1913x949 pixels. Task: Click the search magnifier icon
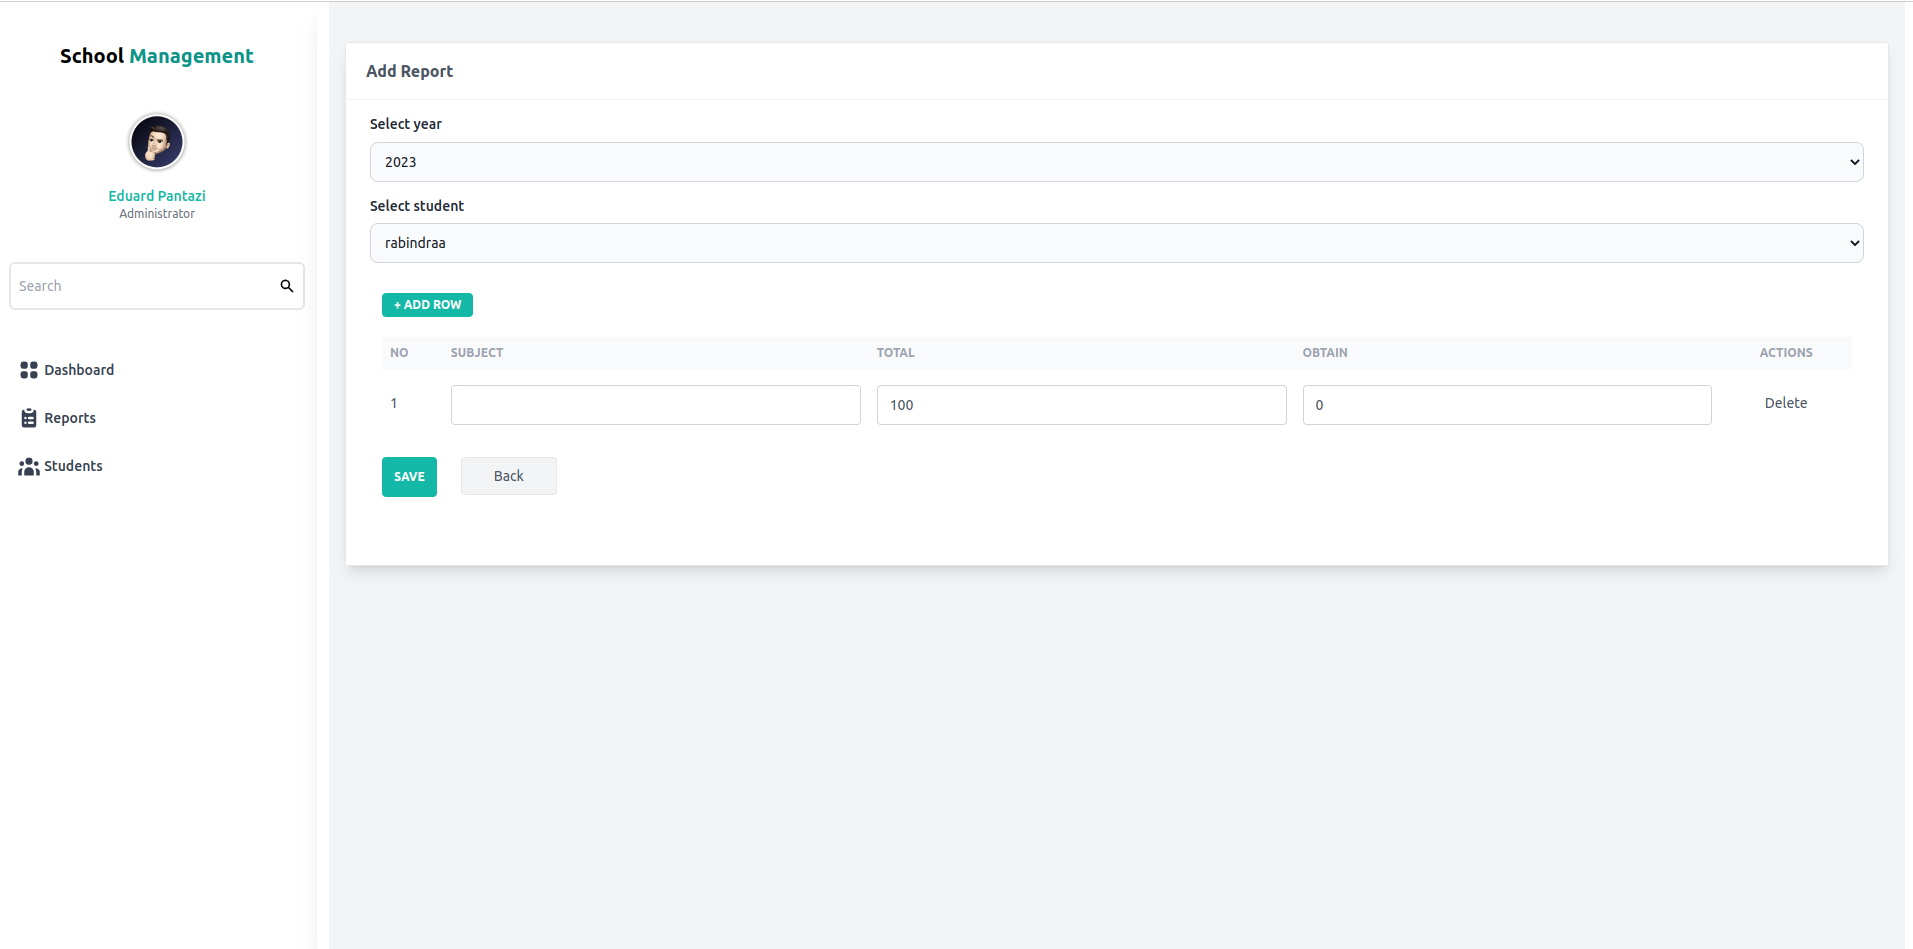tap(287, 286)
